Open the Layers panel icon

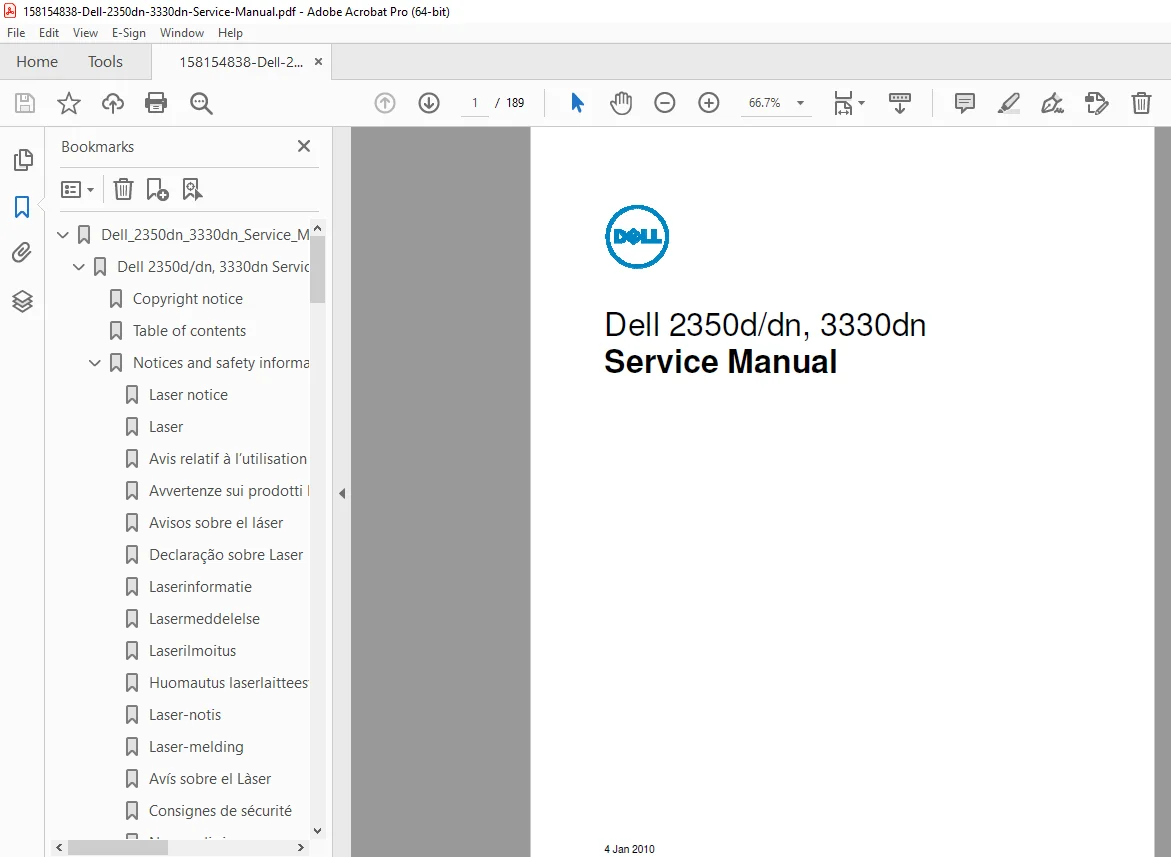22,301
